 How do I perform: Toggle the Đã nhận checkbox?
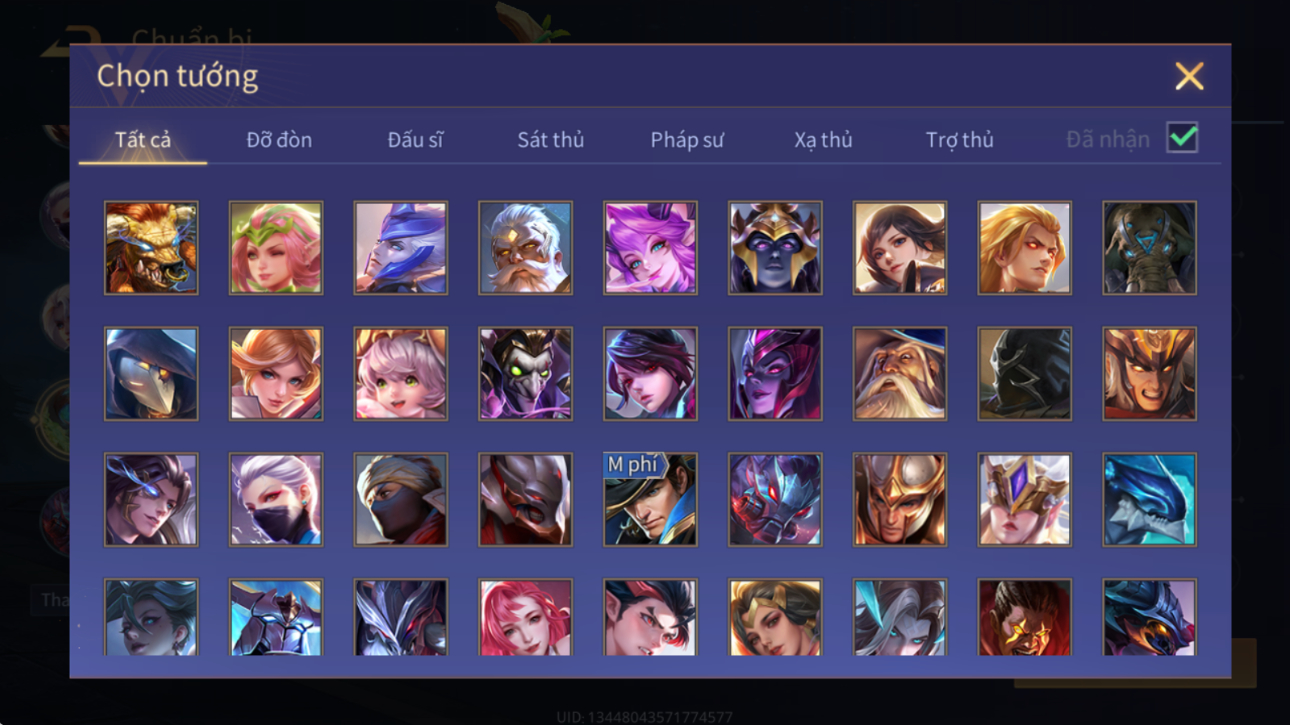pyautogui.click(x=1182, y=139)
